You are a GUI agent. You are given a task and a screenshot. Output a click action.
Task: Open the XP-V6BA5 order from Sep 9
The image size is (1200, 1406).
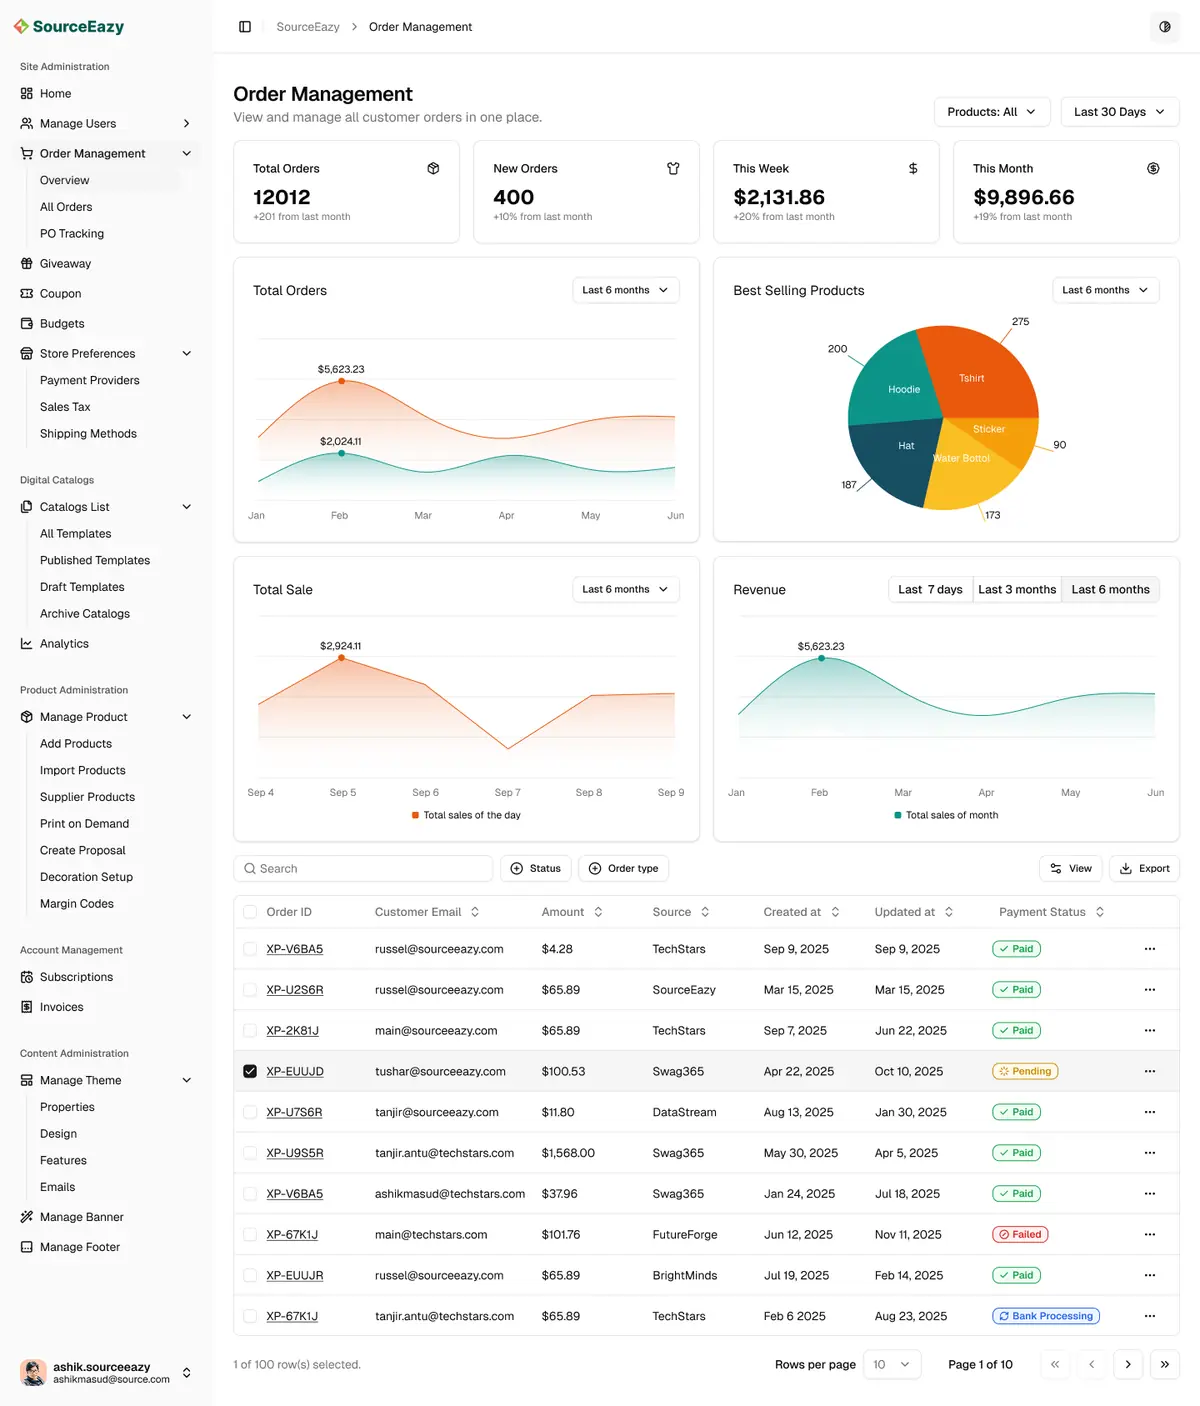pyautogui.click(x=295, y=949)
